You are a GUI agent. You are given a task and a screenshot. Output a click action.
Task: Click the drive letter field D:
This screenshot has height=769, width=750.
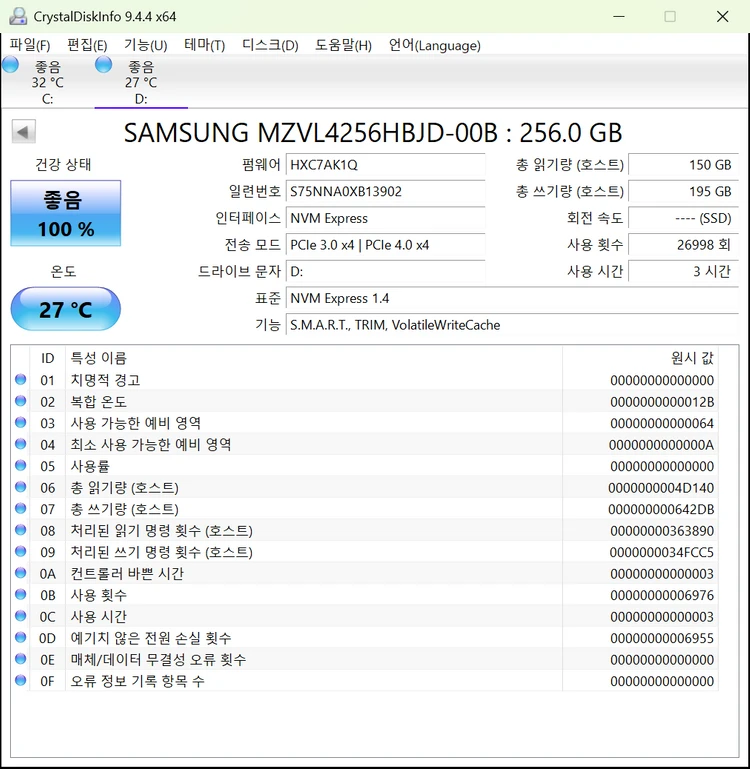386,271
